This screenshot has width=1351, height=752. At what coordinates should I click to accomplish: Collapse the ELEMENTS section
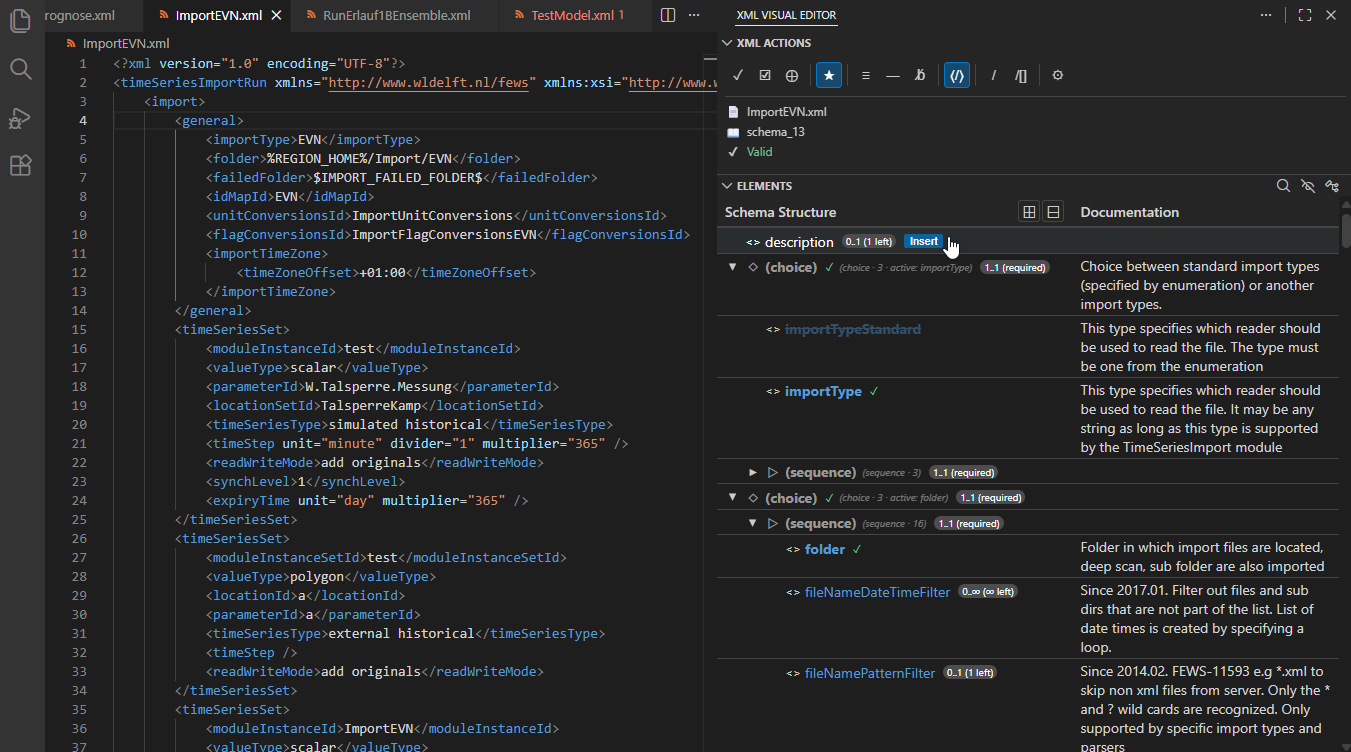click(727, 186)
